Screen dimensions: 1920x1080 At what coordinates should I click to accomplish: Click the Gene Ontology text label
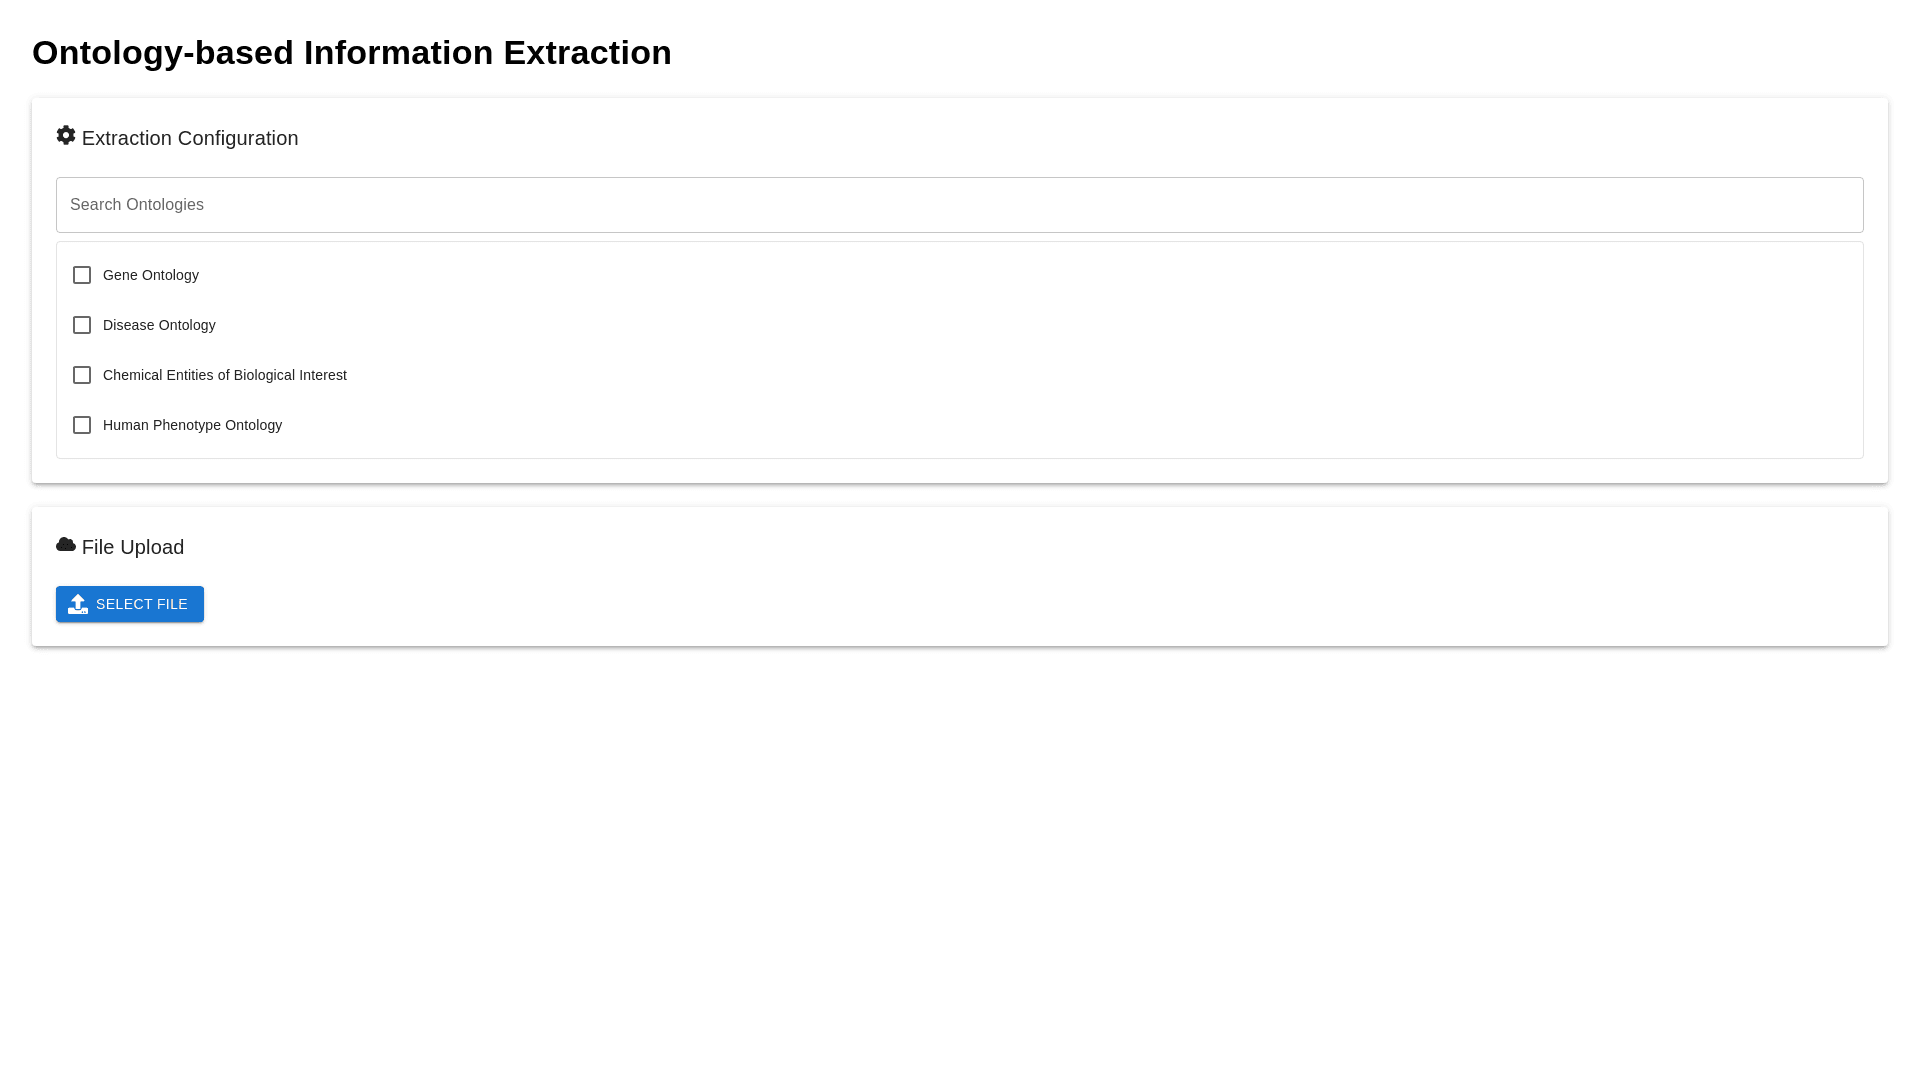(x=151, y=275)
